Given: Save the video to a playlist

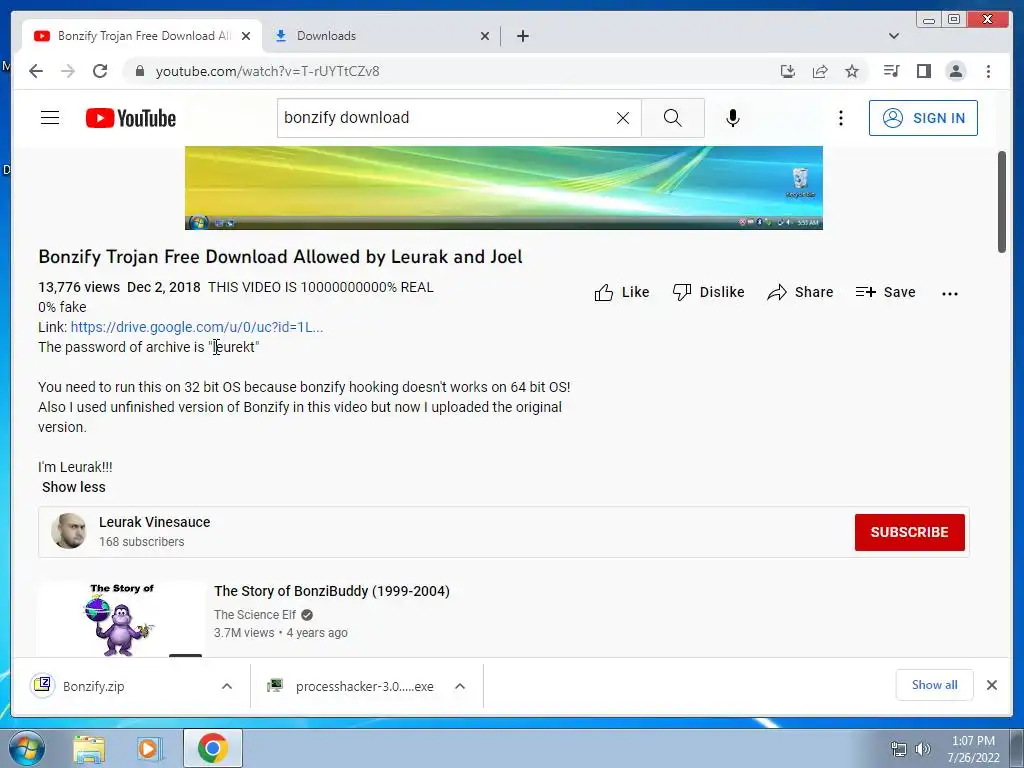Looking at the screenshot, I should [x=886, y=292].
